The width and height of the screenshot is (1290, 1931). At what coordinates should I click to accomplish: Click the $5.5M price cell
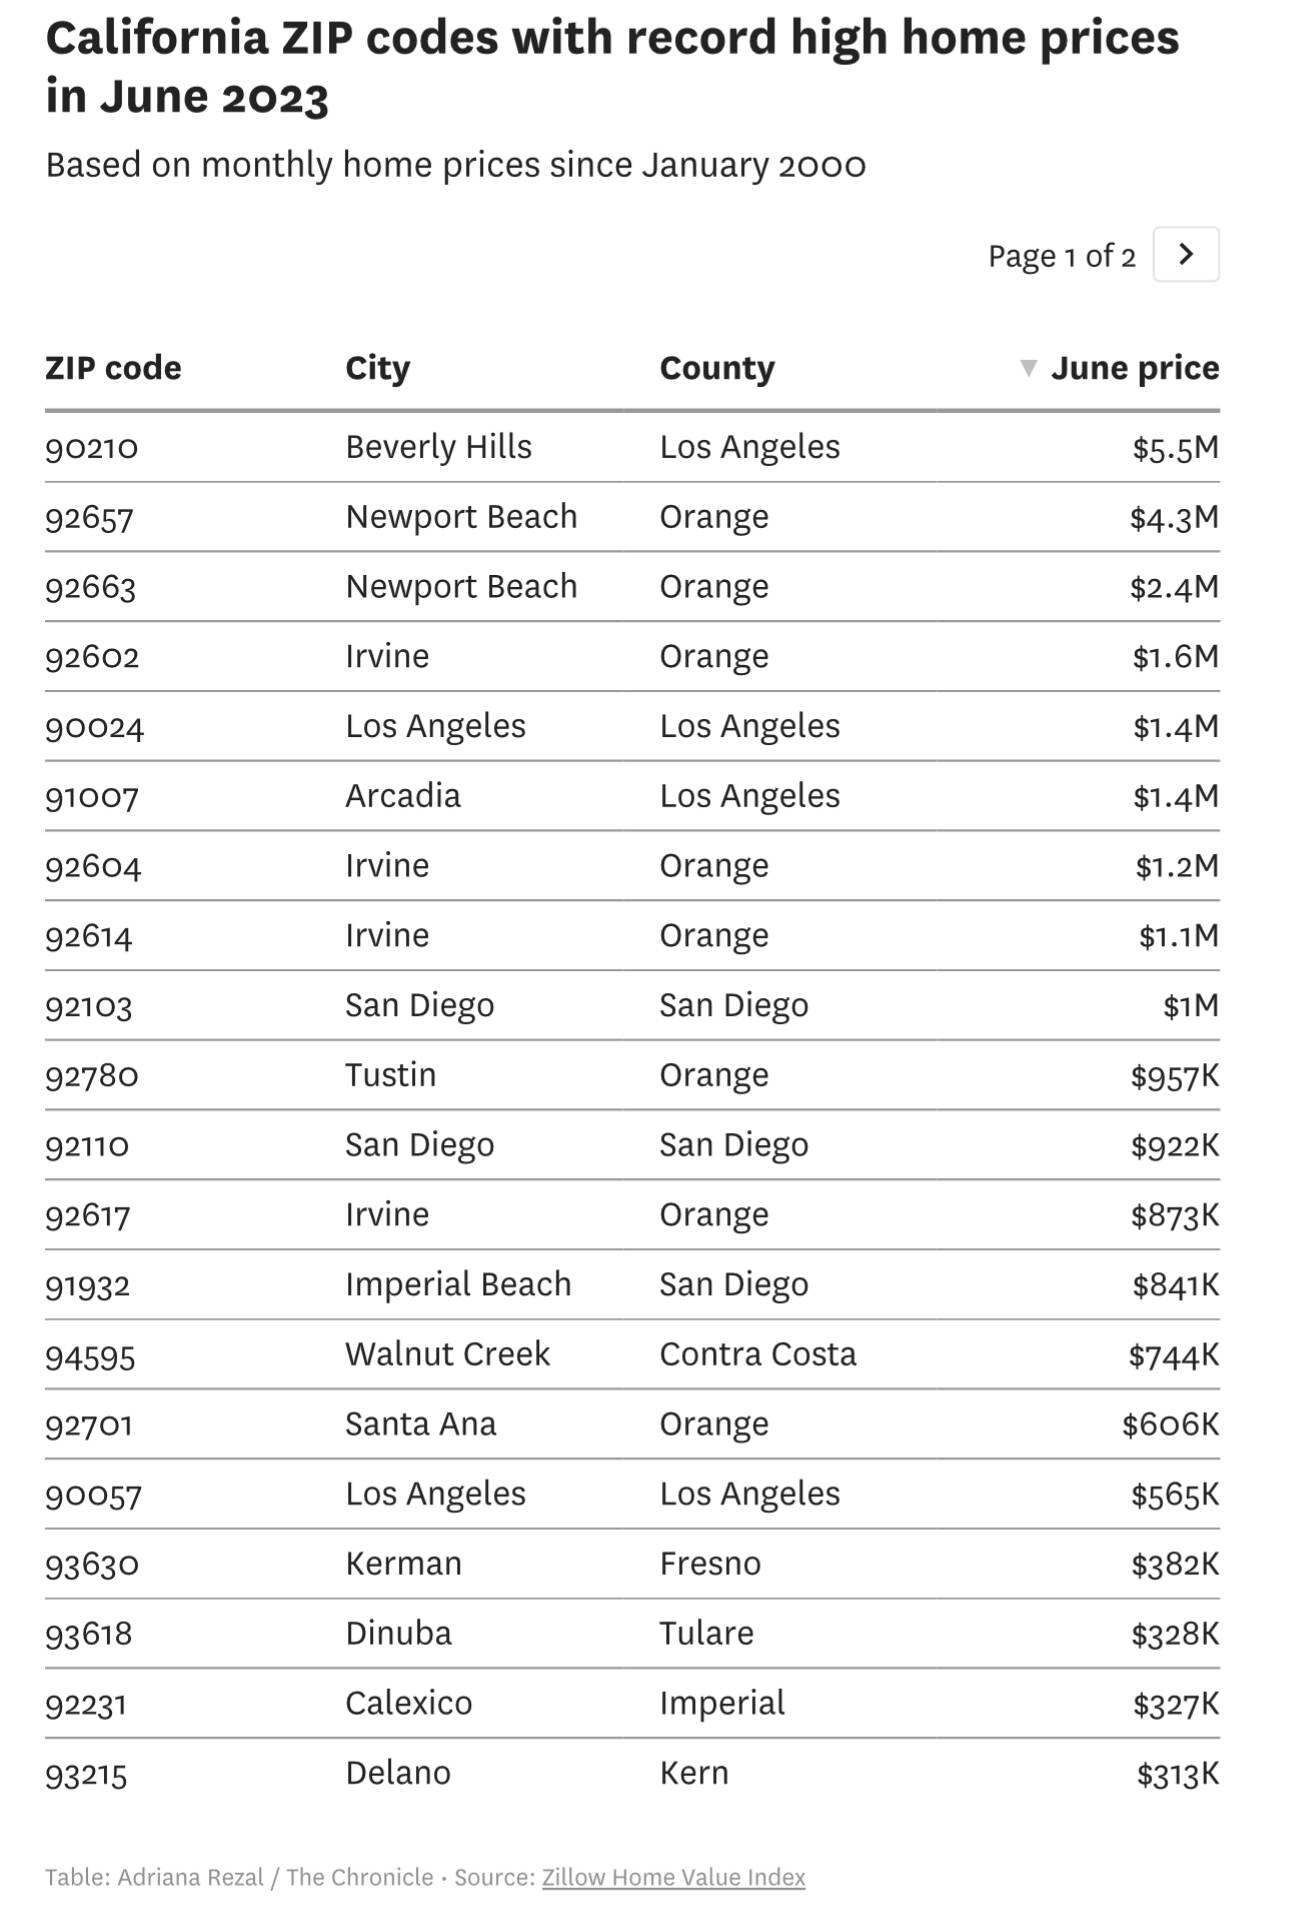click(x=1175, y=447)
